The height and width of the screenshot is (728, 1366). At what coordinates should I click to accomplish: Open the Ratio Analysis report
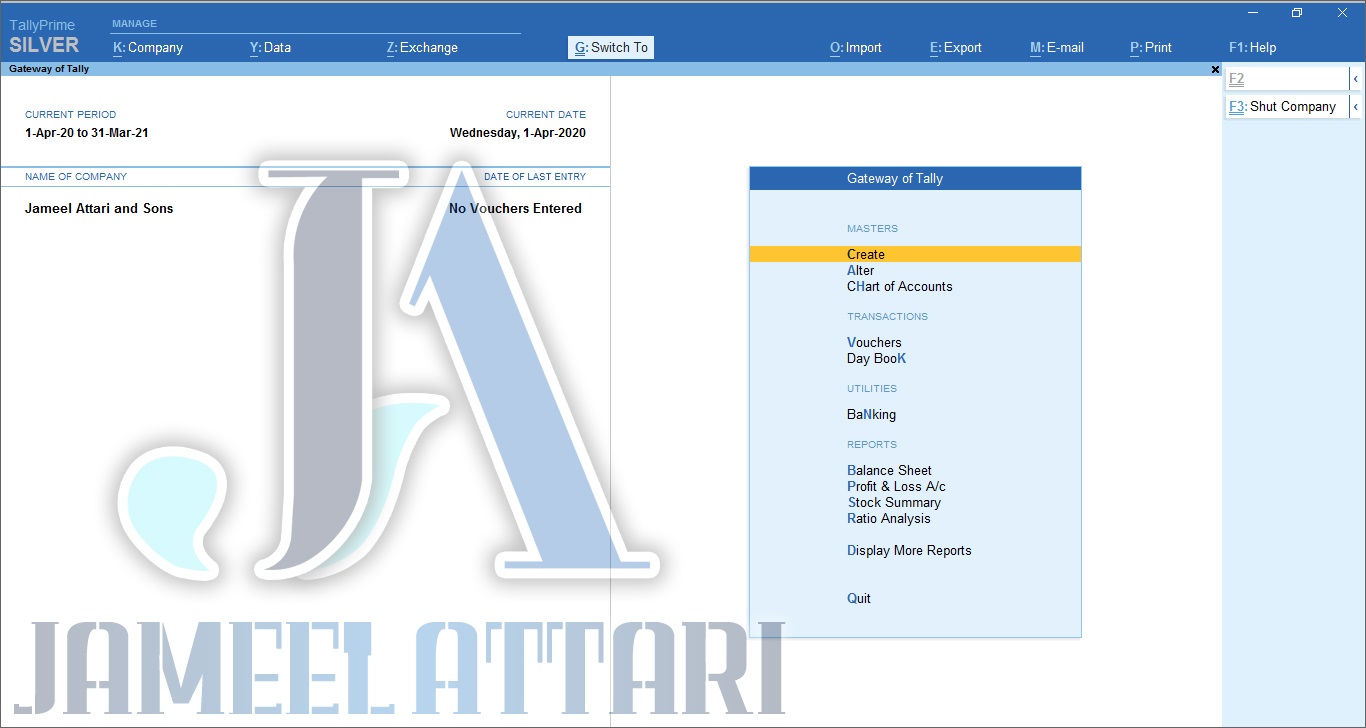tap(888, 518)
